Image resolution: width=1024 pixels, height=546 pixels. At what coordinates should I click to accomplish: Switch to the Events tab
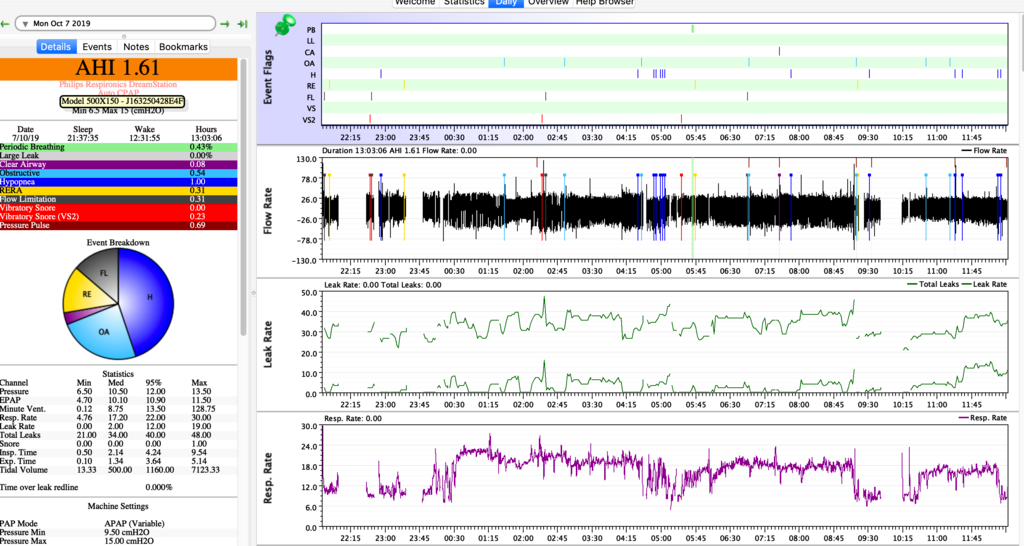pyautogui.click(x=97, y=47)
